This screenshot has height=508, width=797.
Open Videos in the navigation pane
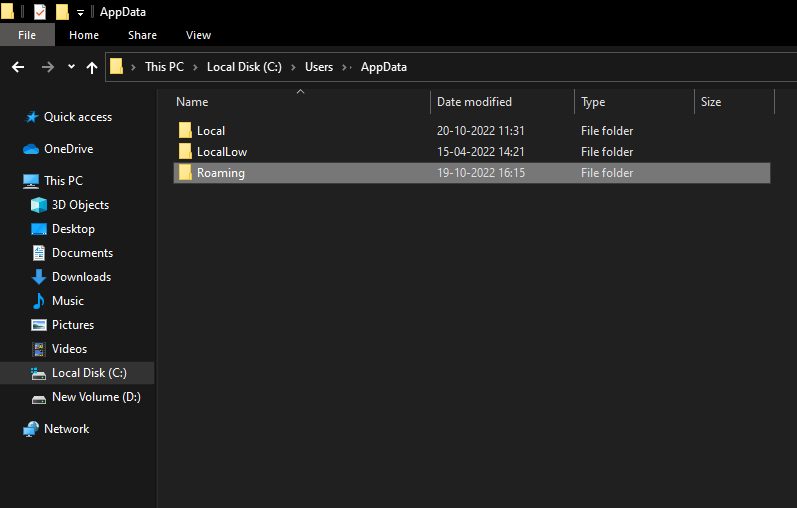[x=69, y=349]
